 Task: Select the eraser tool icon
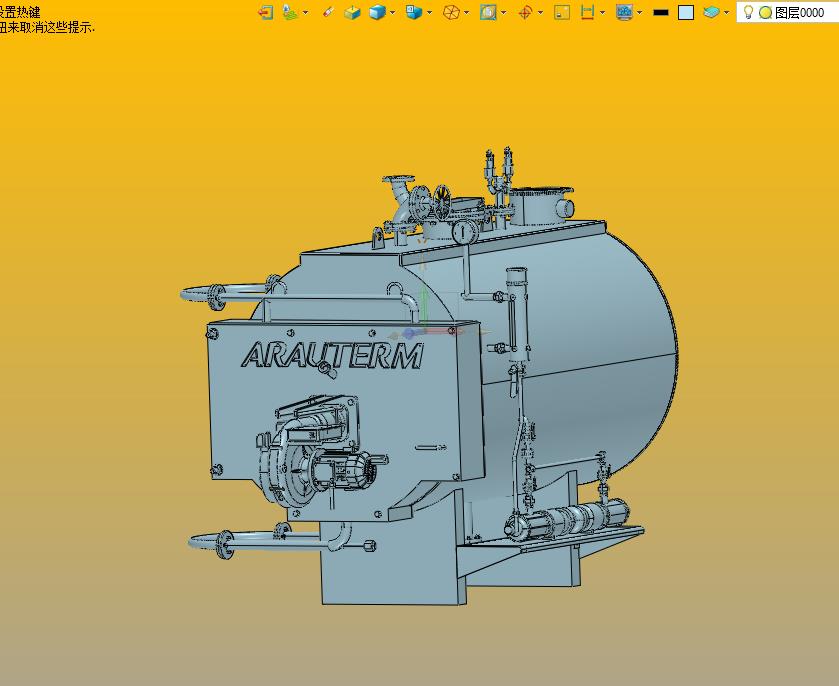[329, 12]
